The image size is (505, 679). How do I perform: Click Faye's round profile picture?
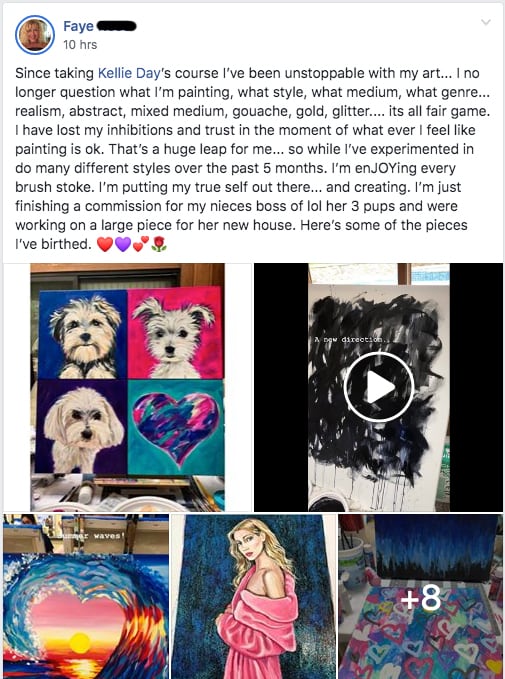coord(35,35)
